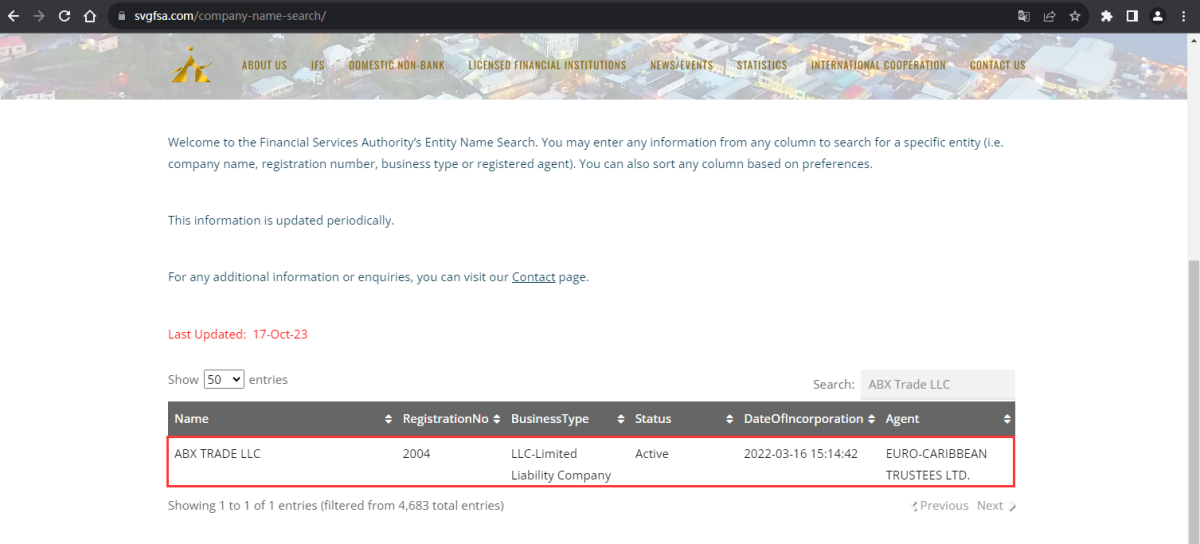Open the Show entries count dropdown

click(x=223, y=380)
